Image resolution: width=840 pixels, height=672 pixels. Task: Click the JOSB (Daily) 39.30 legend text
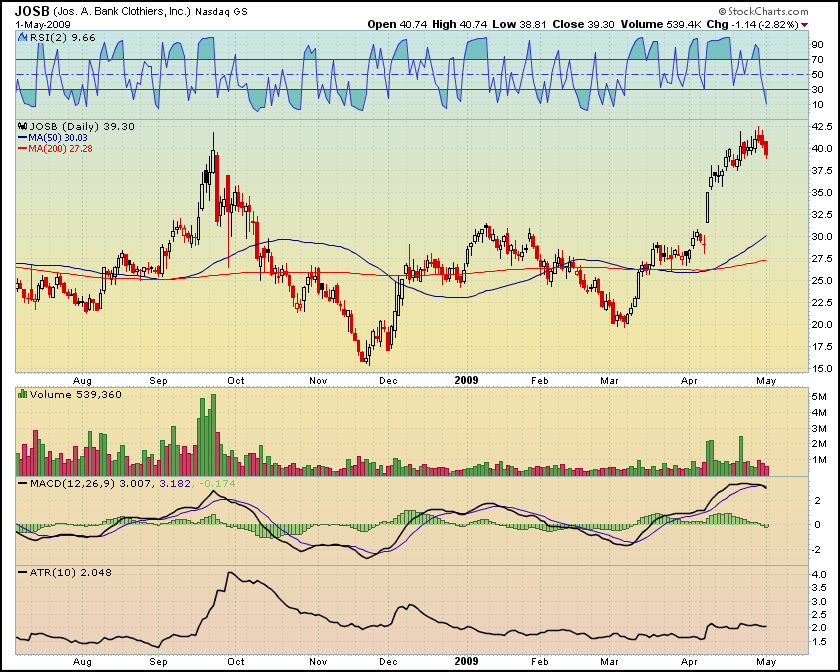pyautogui.click(x=81, y=126)
